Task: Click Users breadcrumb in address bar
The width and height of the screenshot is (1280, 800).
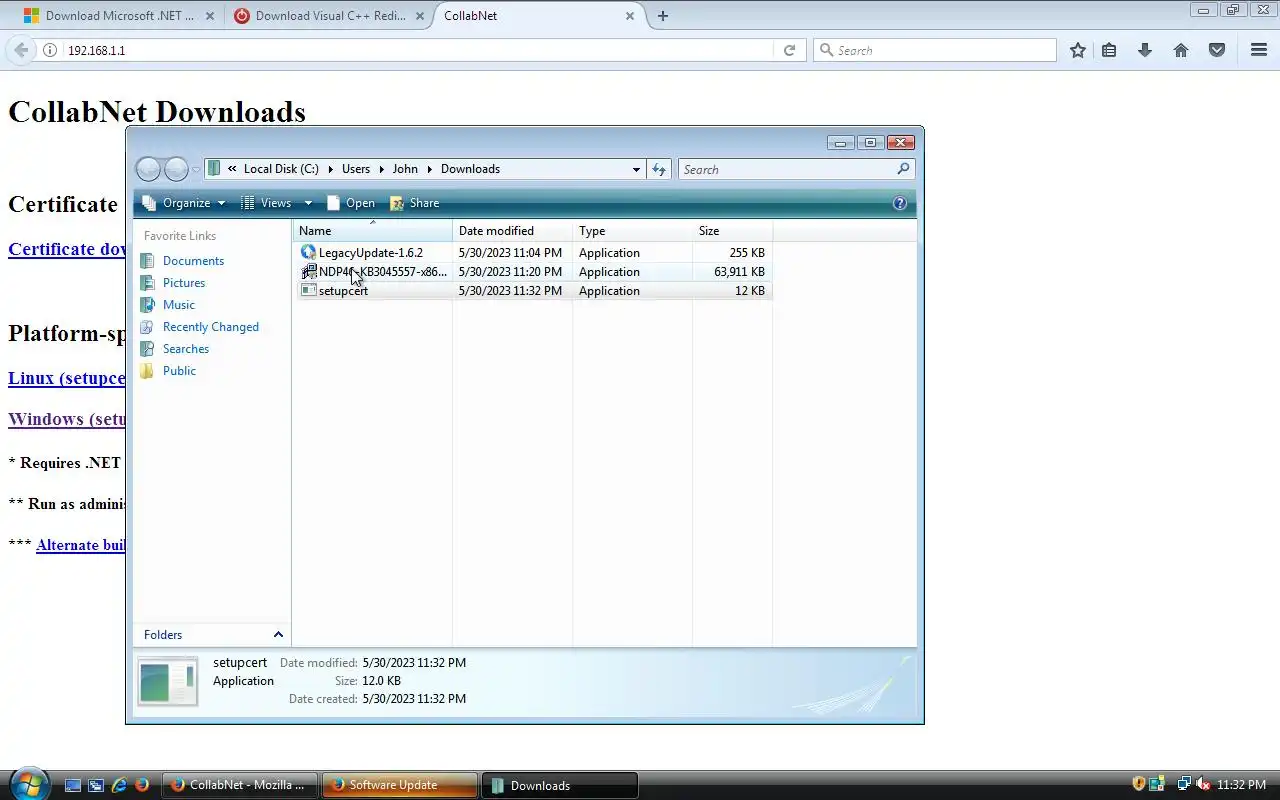Action: (356, 169)
